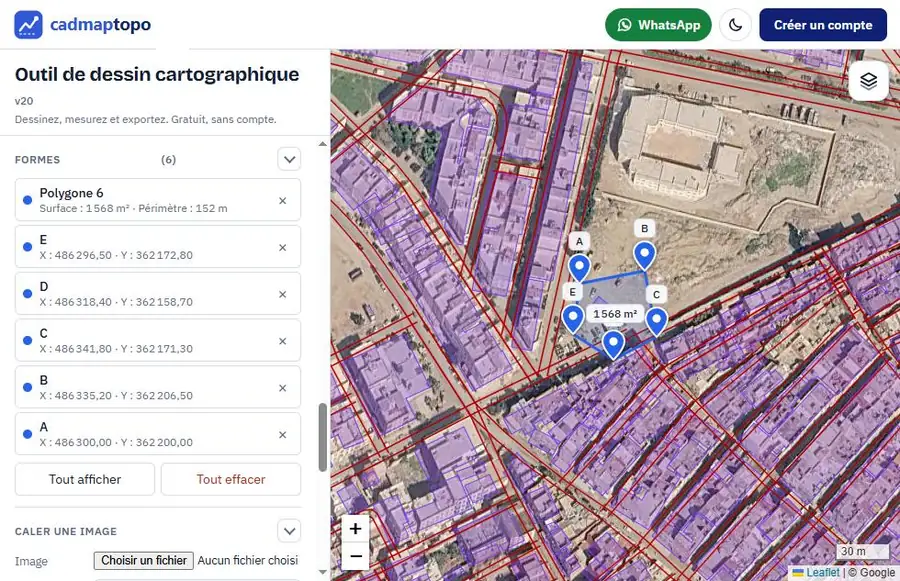The height and width of the screenshot is (581, 900).
Task: Click map marker E
Action: click(x=573, y=319)
